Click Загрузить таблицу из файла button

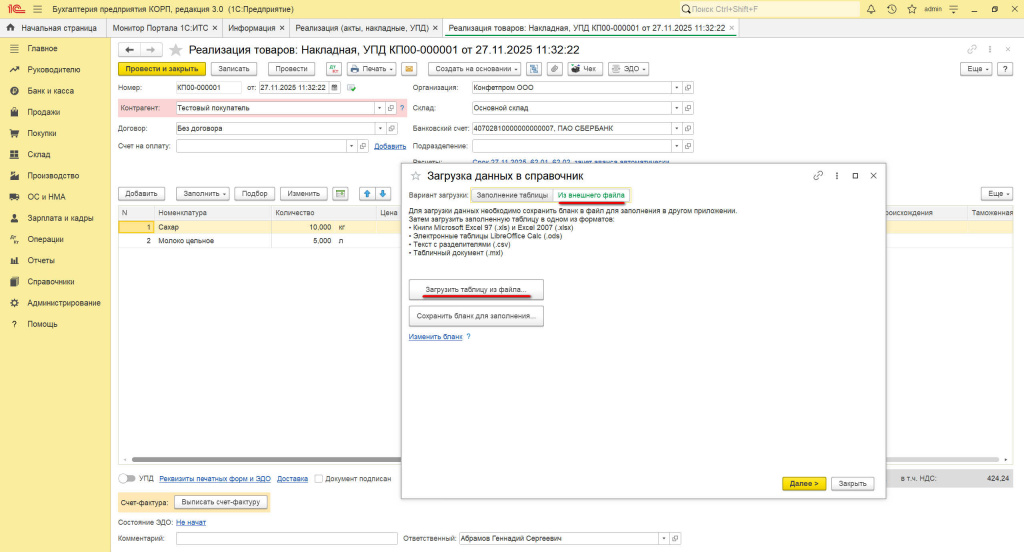476,290
